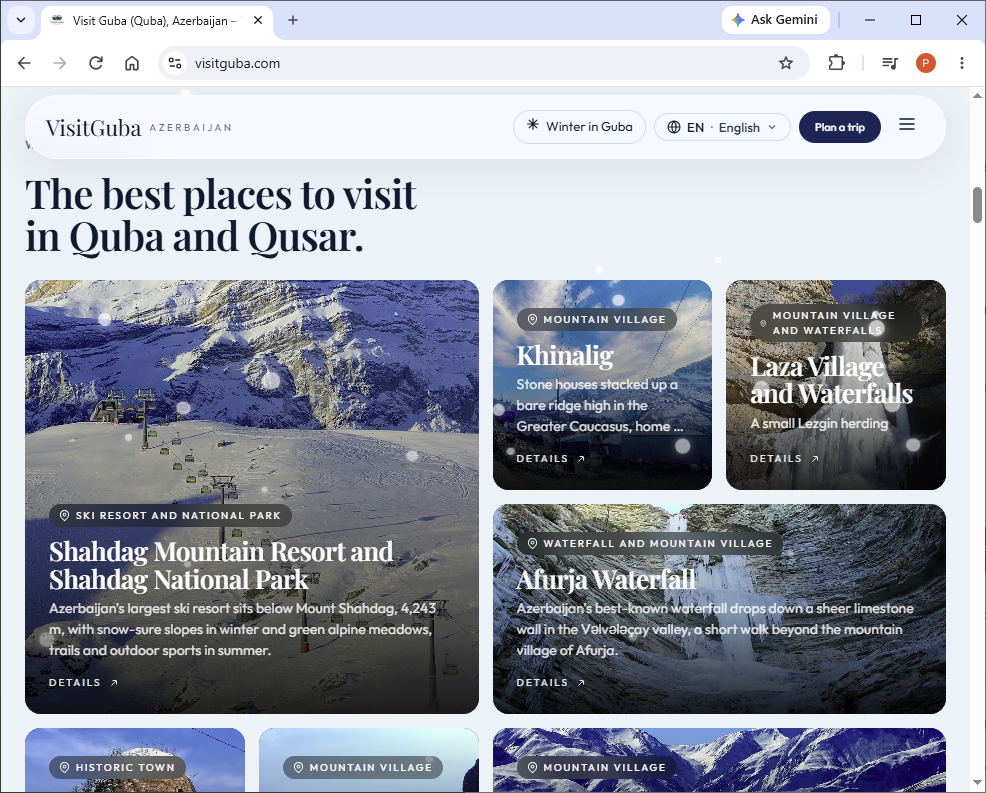View site information icon in address bar
This screenshot has height=793, width=986.
pos(175,63)
